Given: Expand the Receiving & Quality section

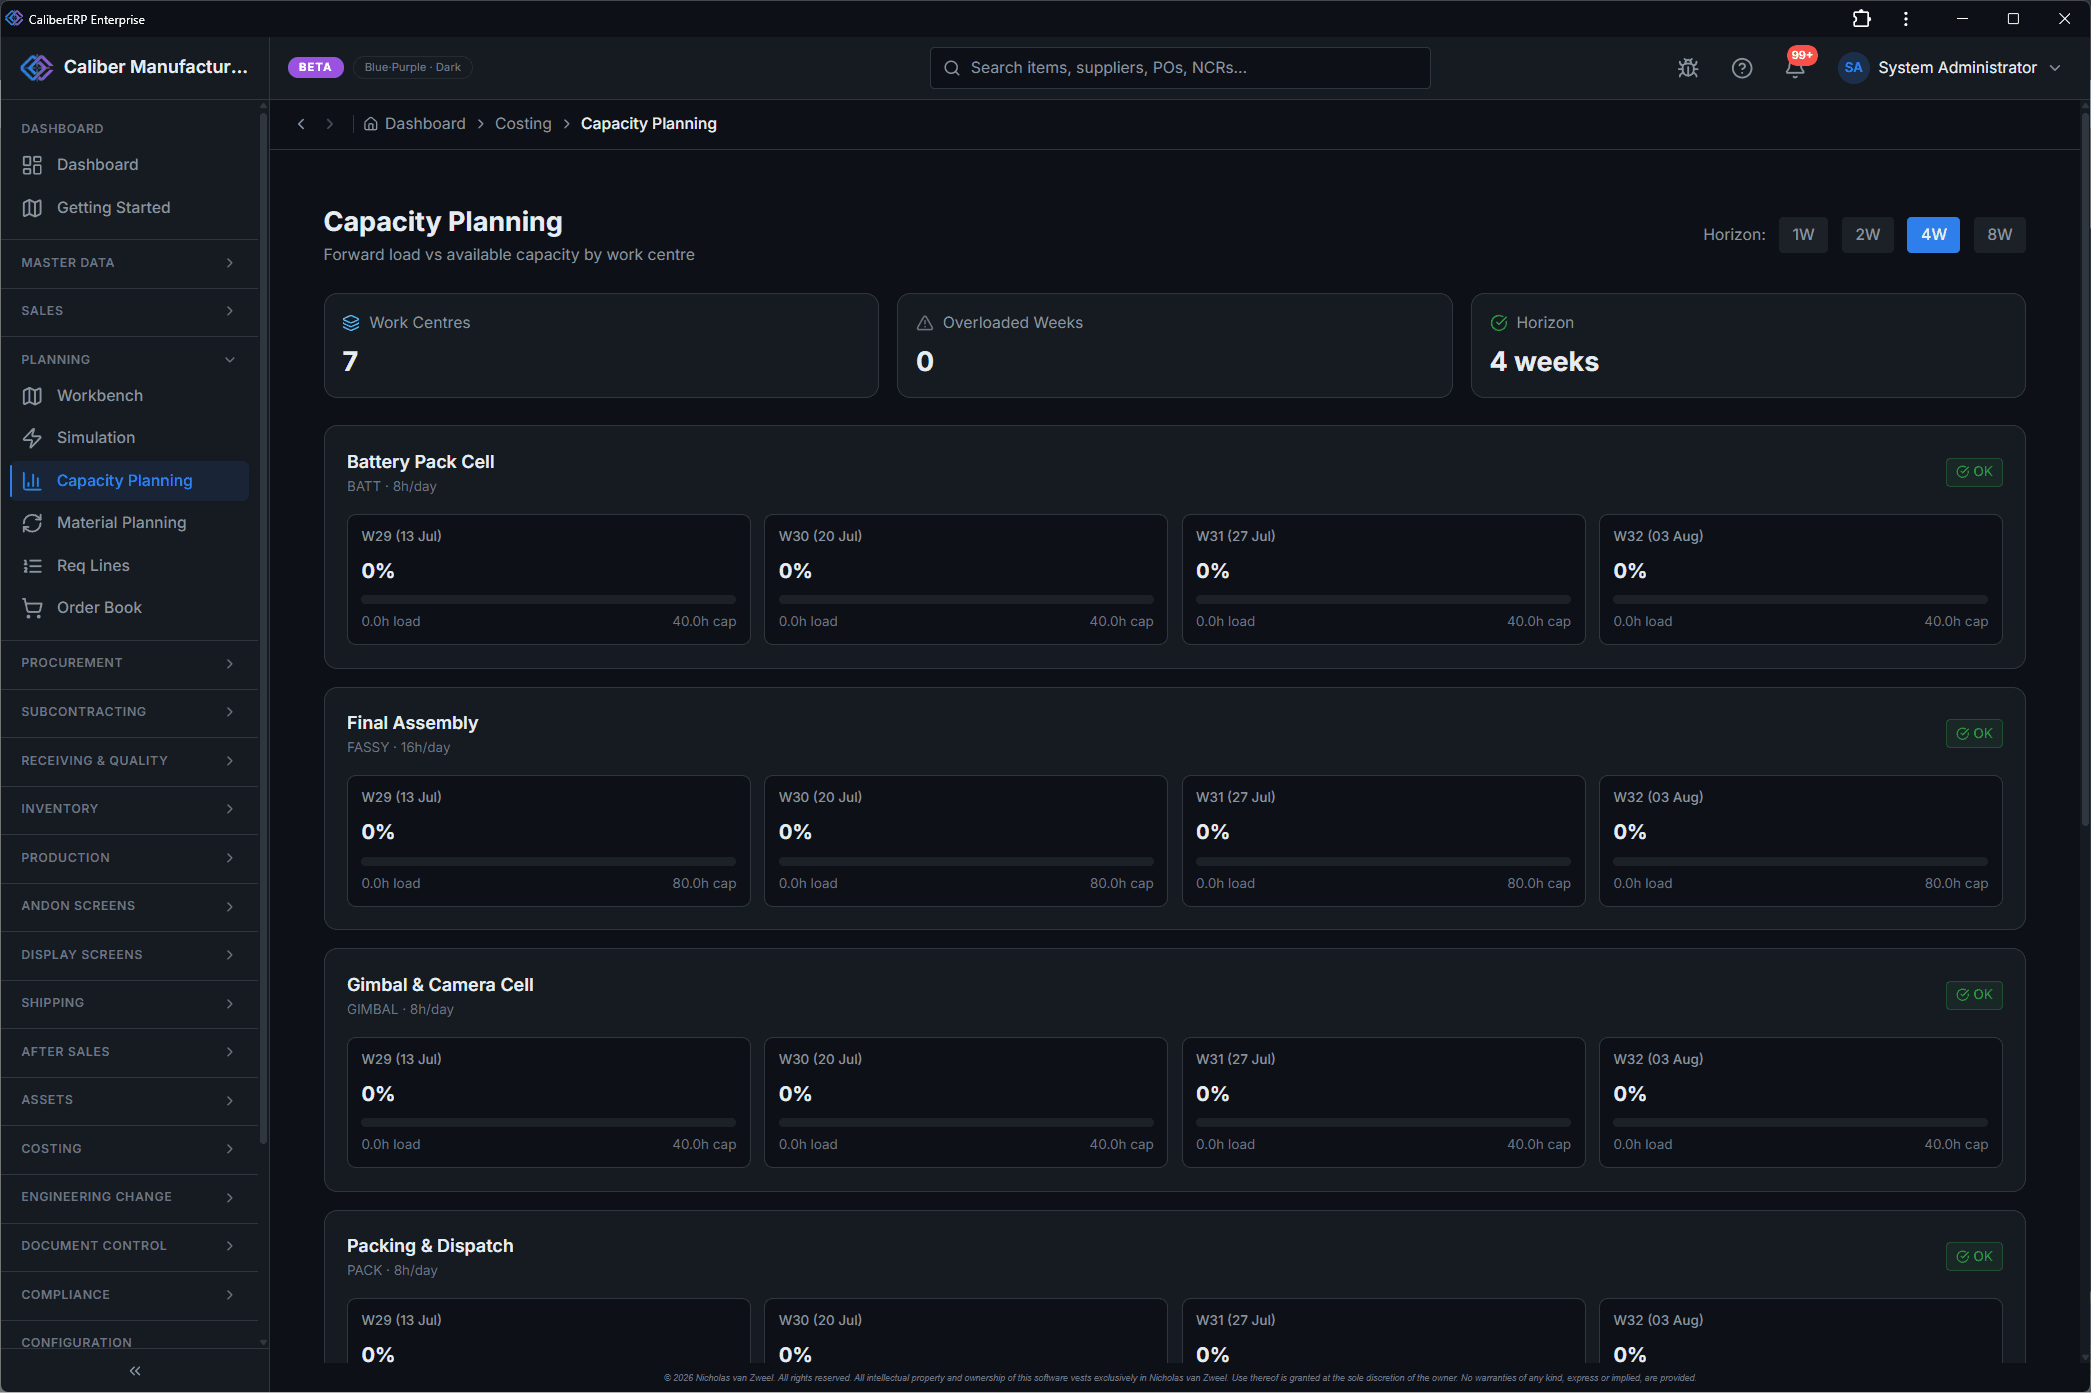Looking at the screenshot, I should pyautogui.click(x=129, y=761).
